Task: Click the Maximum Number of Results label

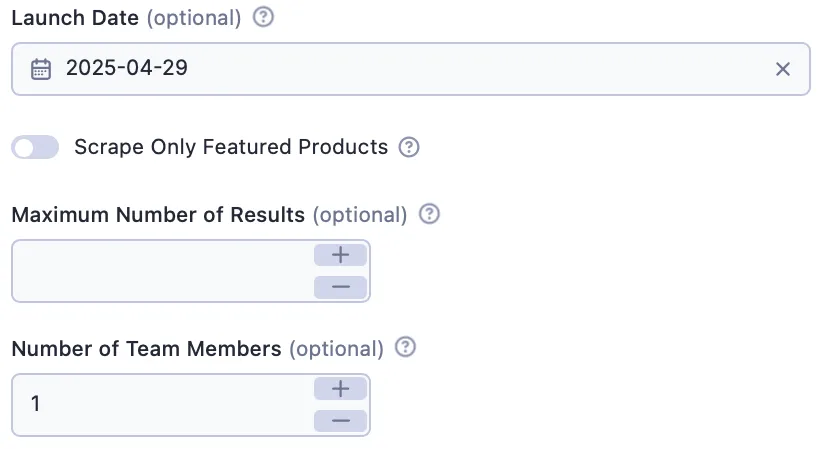Action: (158, 215)
